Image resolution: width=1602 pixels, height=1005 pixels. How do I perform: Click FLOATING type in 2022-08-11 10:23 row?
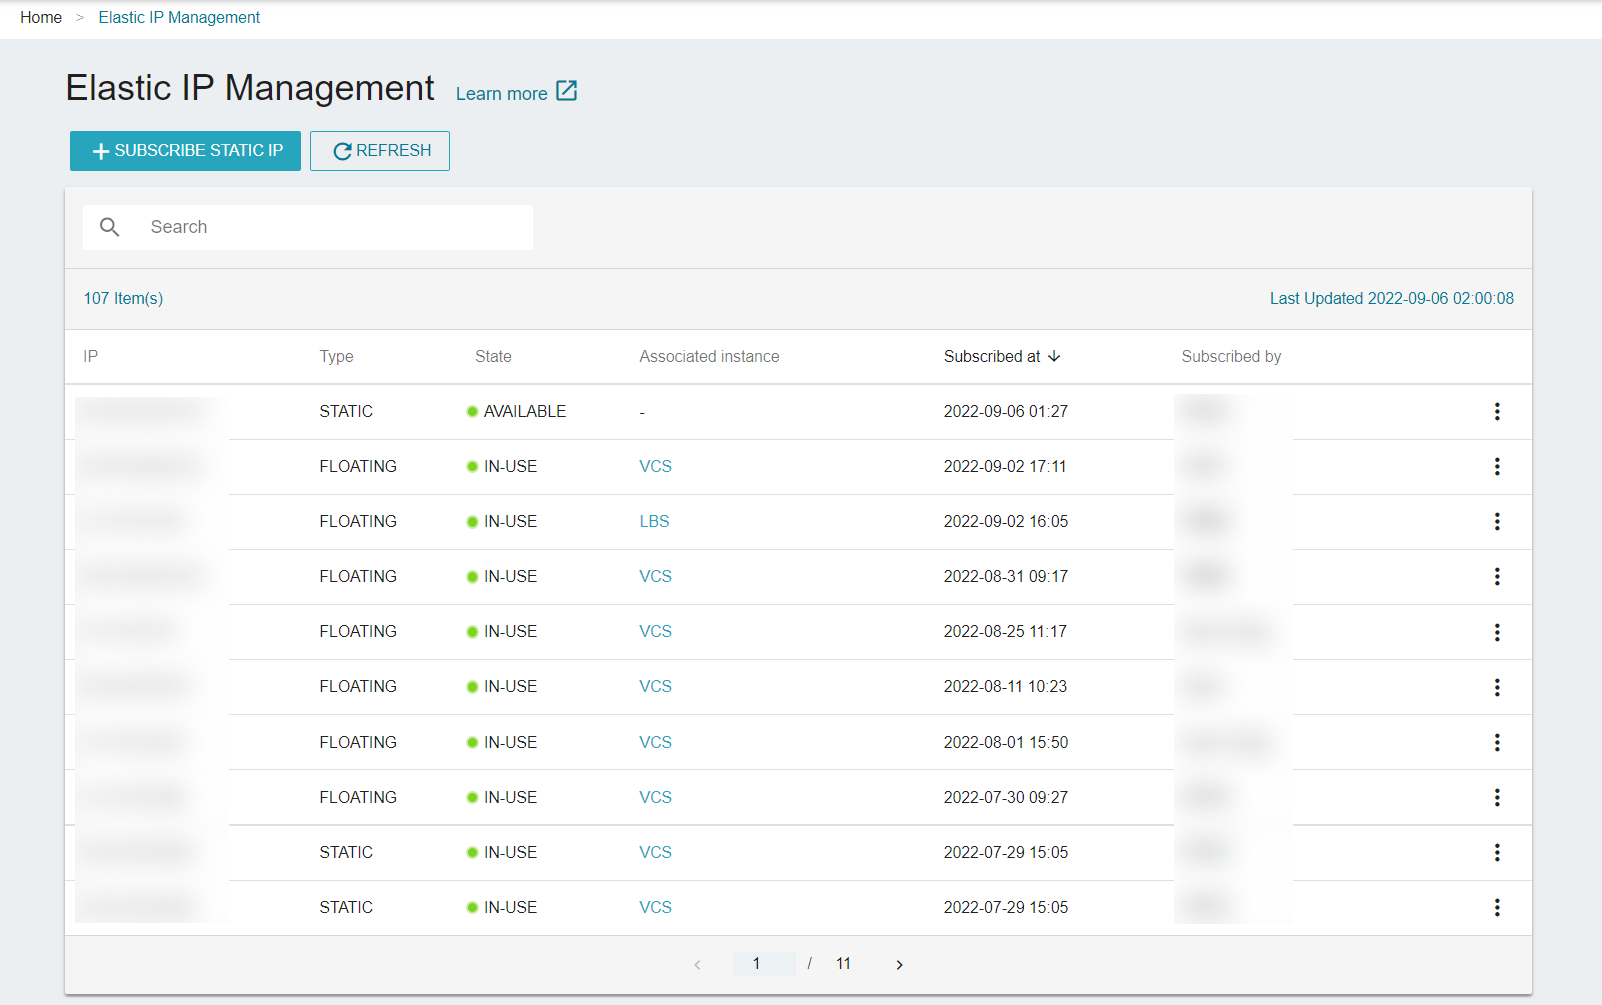358,687
